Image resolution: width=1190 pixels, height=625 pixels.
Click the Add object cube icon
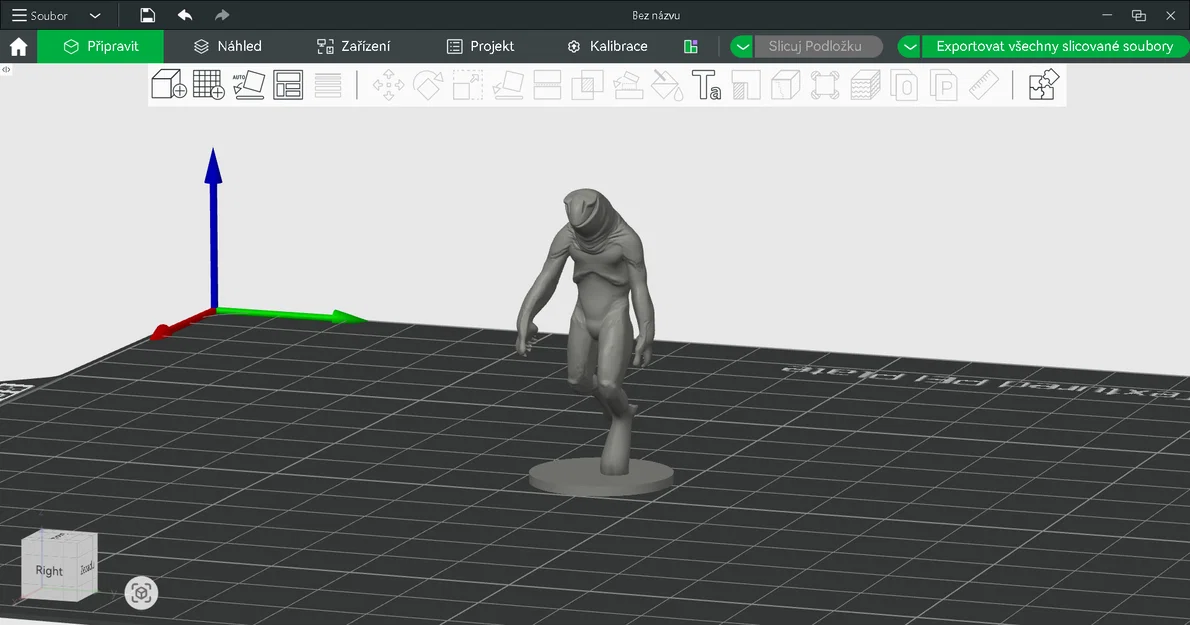[x=168, y=84]
